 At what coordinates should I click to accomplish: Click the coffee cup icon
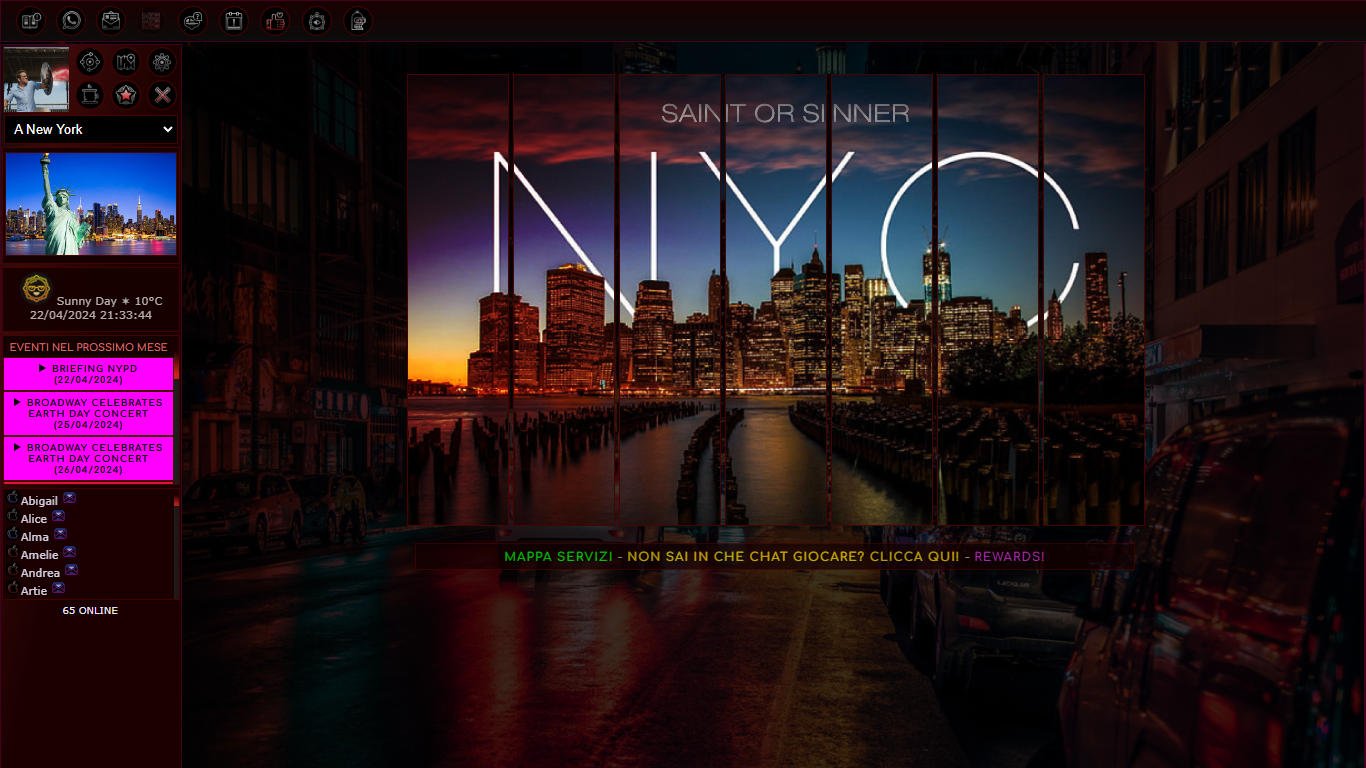90,96
